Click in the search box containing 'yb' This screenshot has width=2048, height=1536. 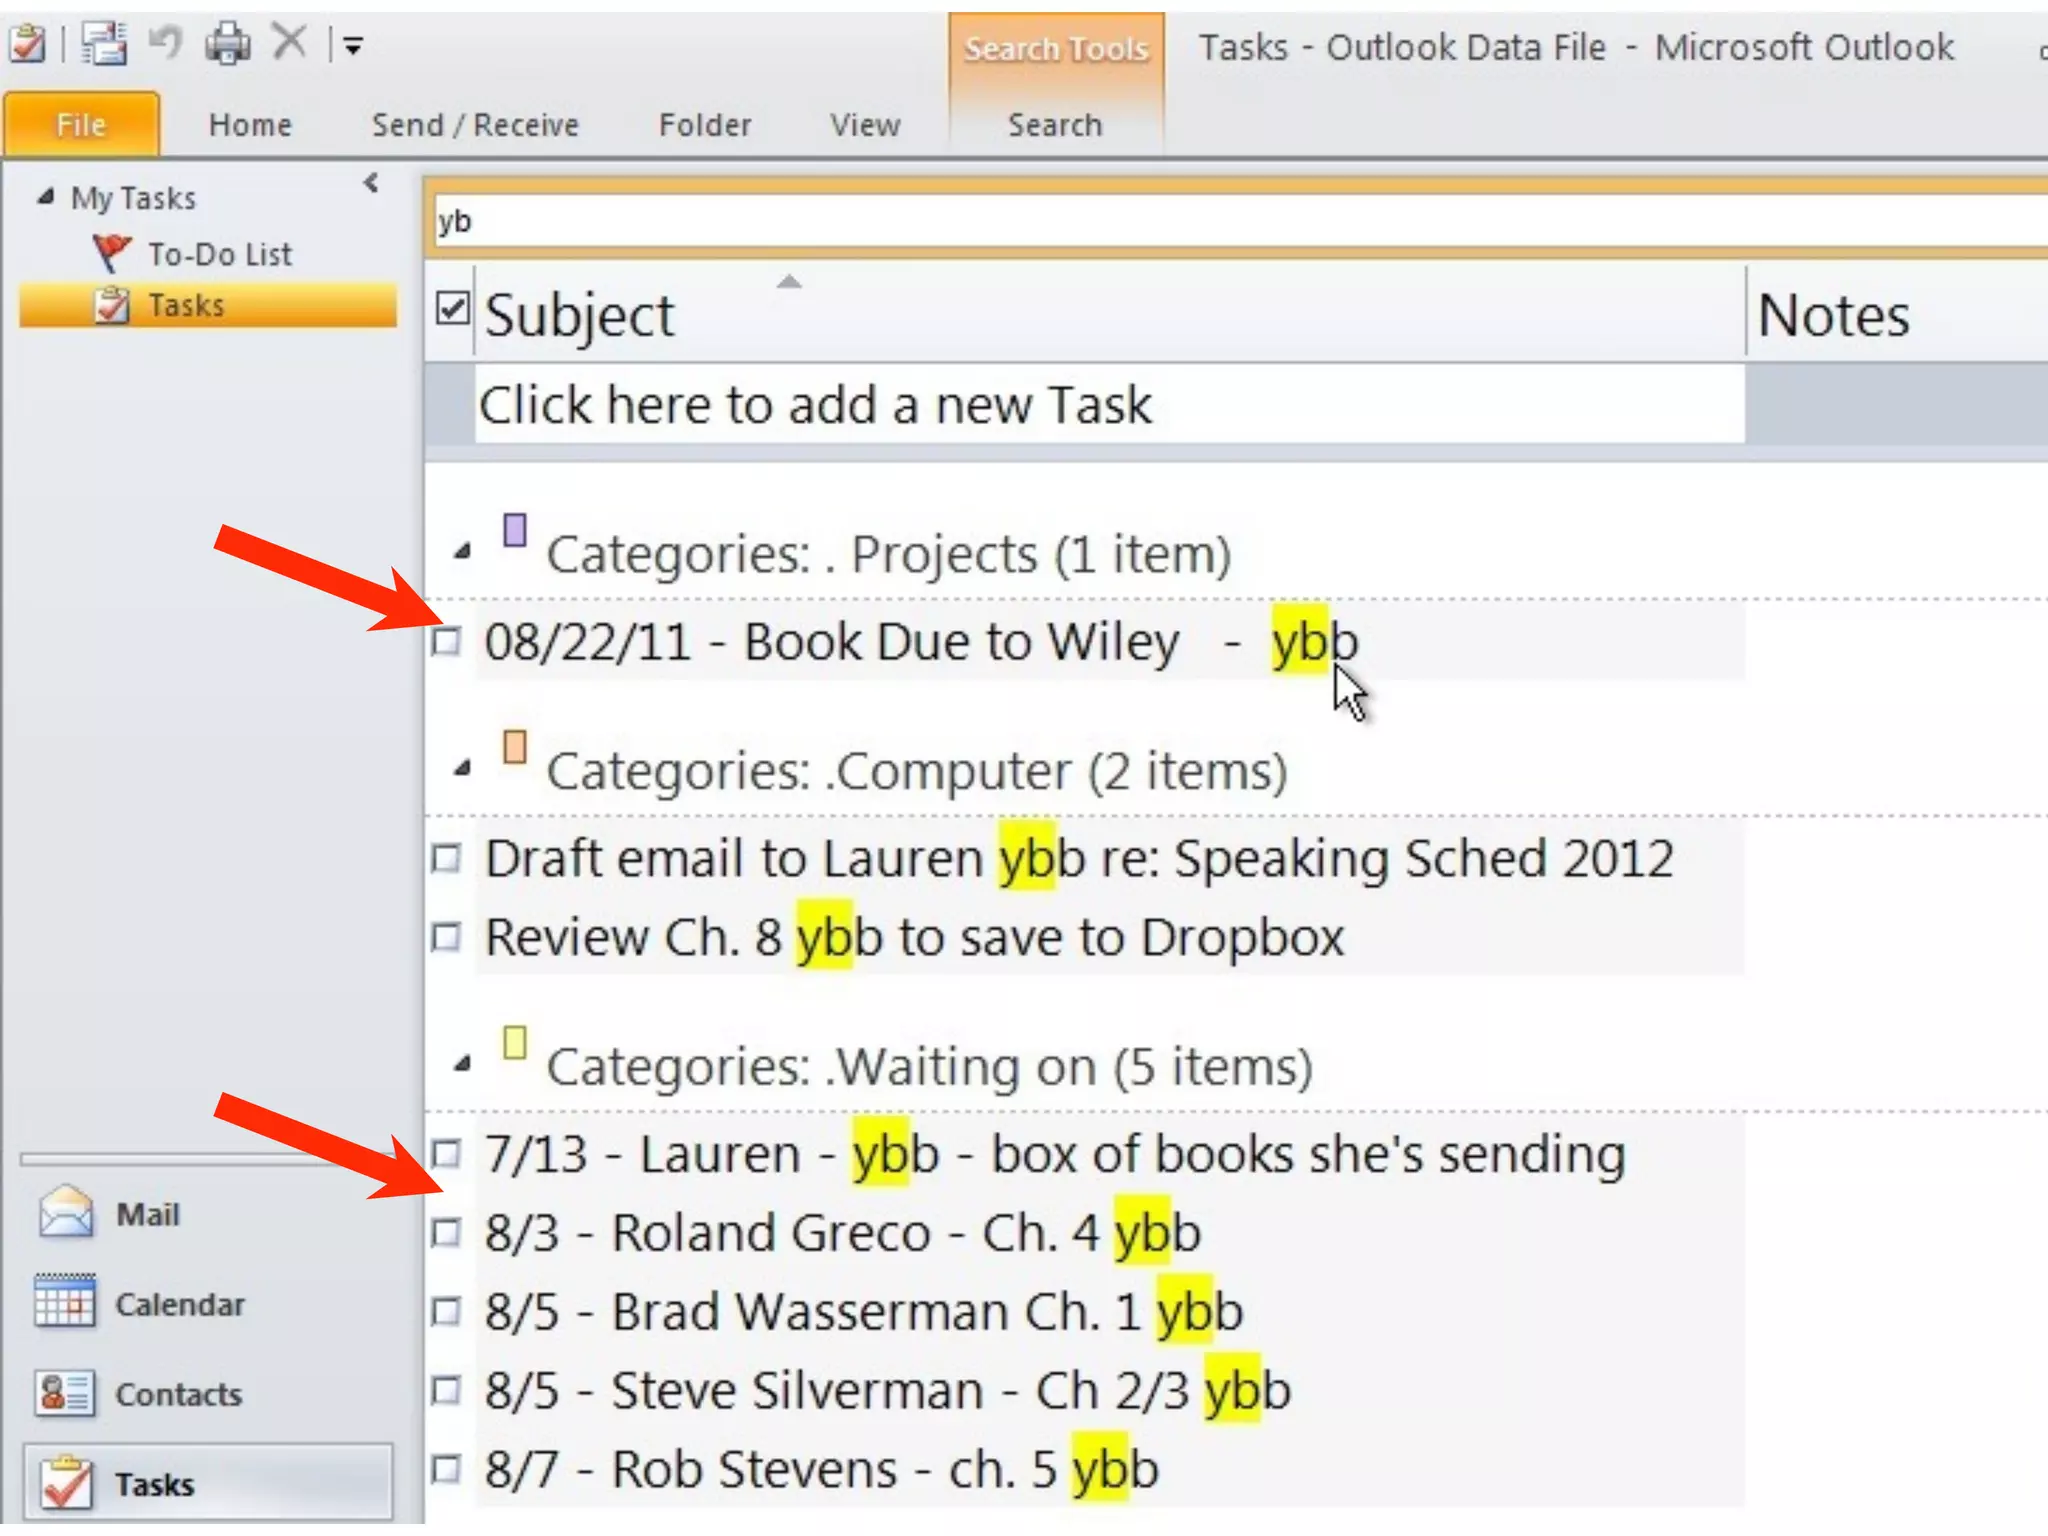(x=1200, y=222)
